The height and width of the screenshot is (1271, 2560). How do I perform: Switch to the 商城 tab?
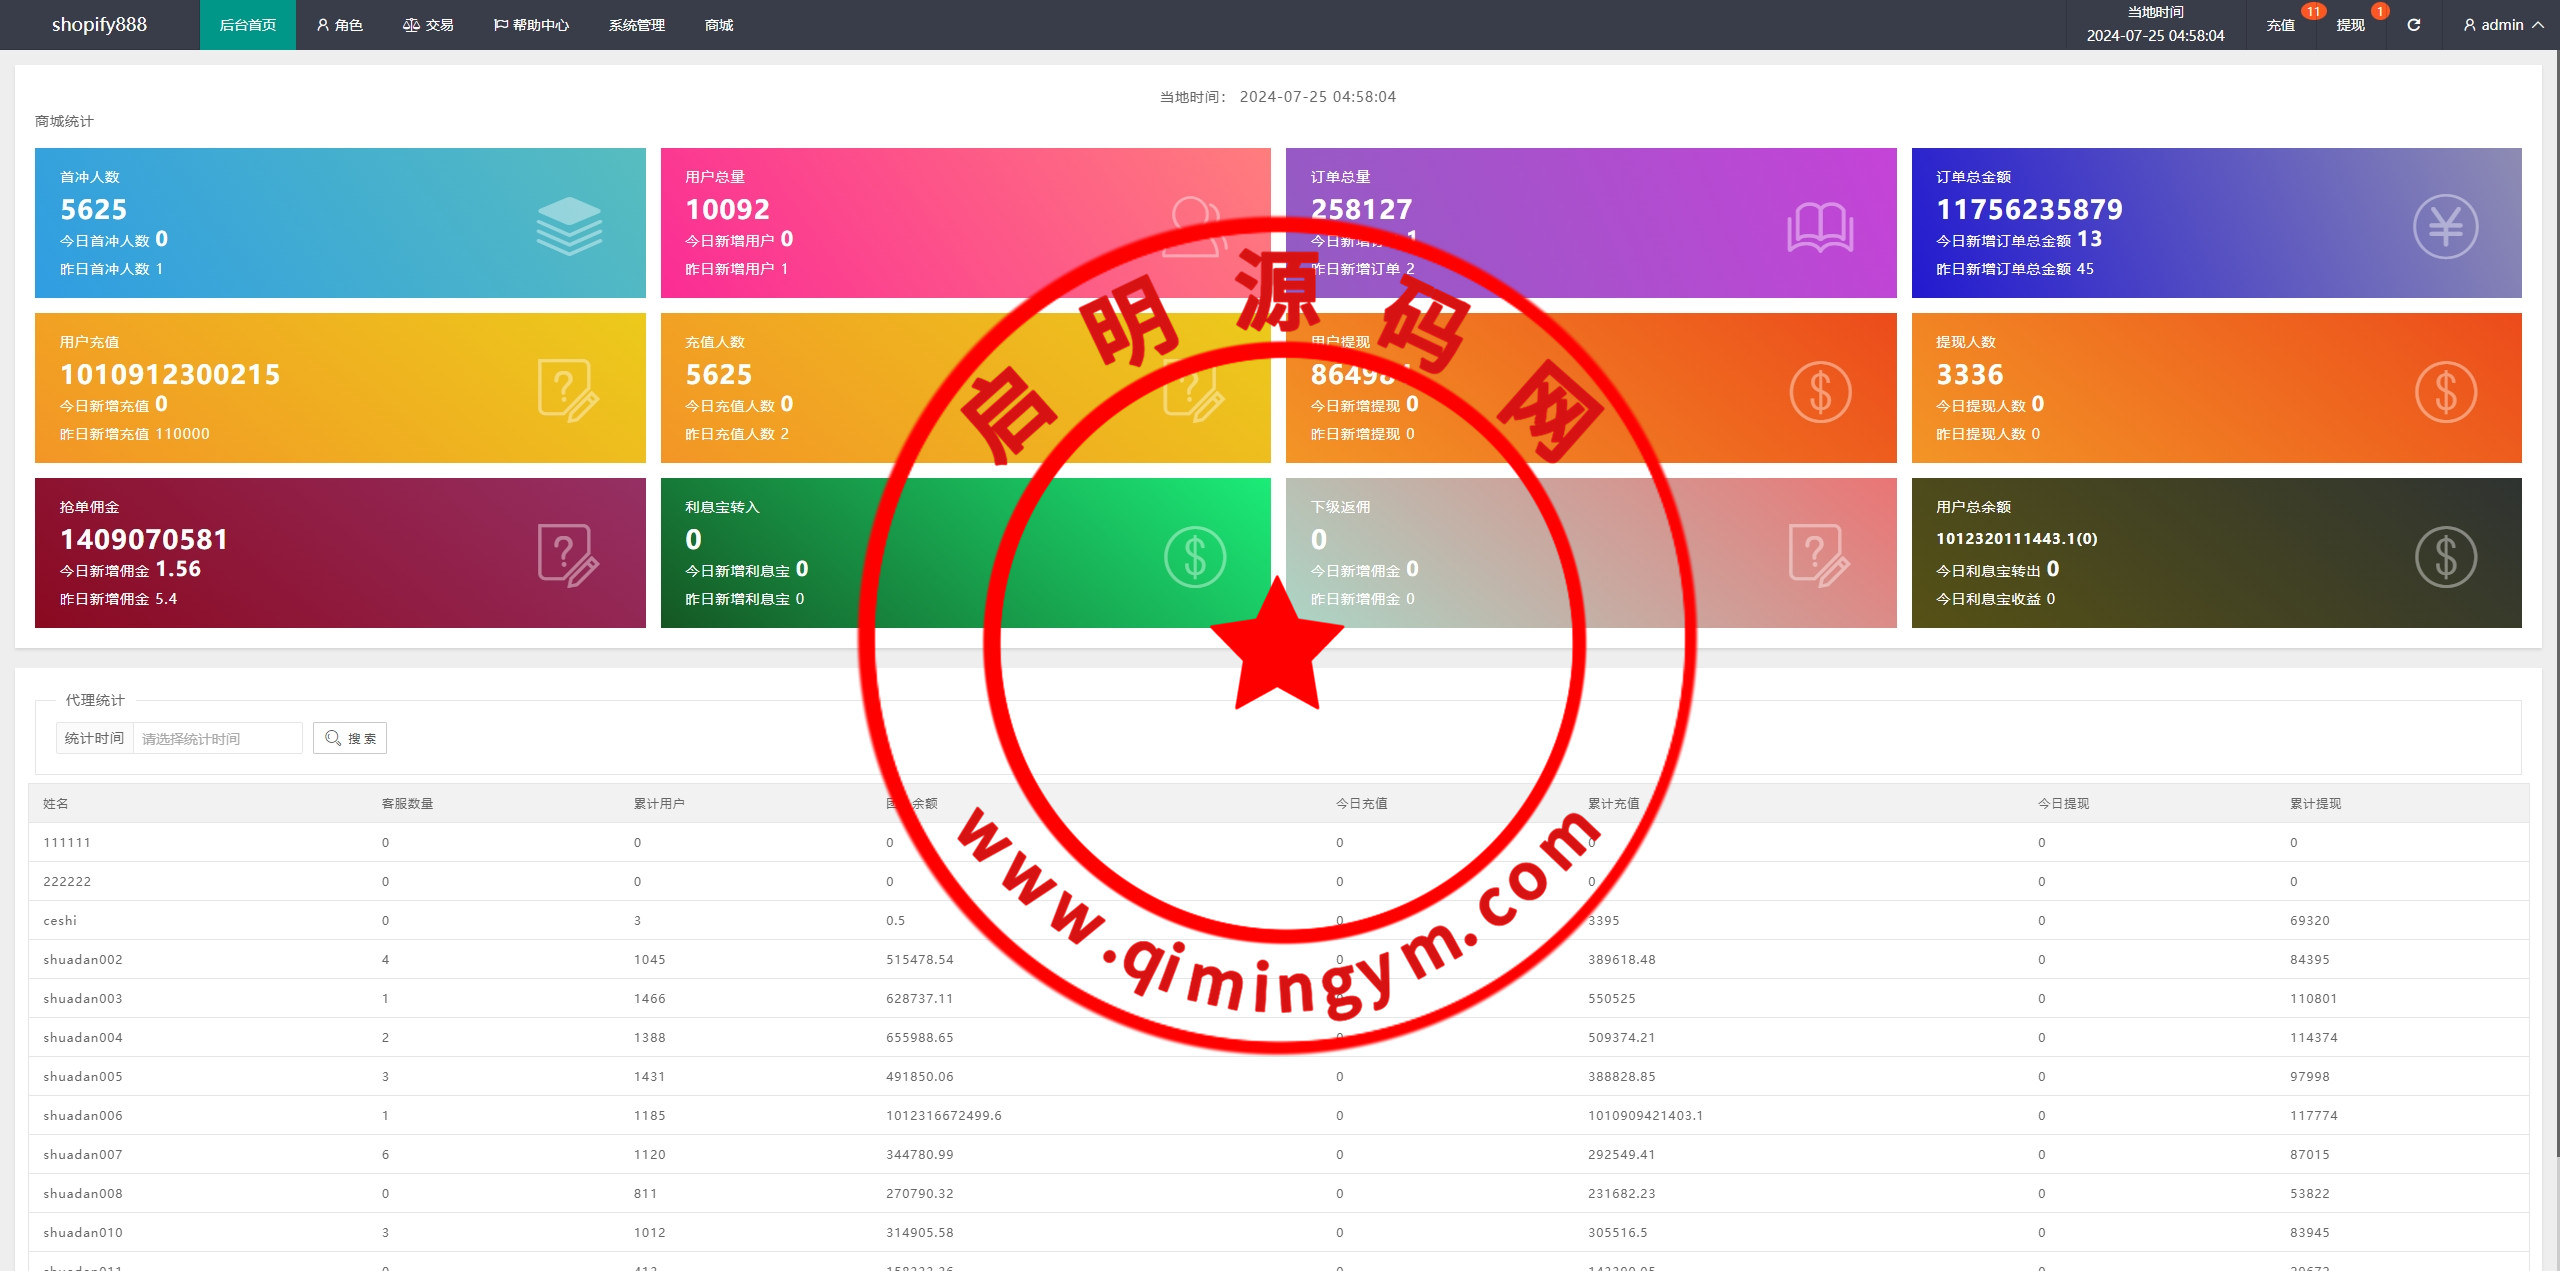coord(719,25)
